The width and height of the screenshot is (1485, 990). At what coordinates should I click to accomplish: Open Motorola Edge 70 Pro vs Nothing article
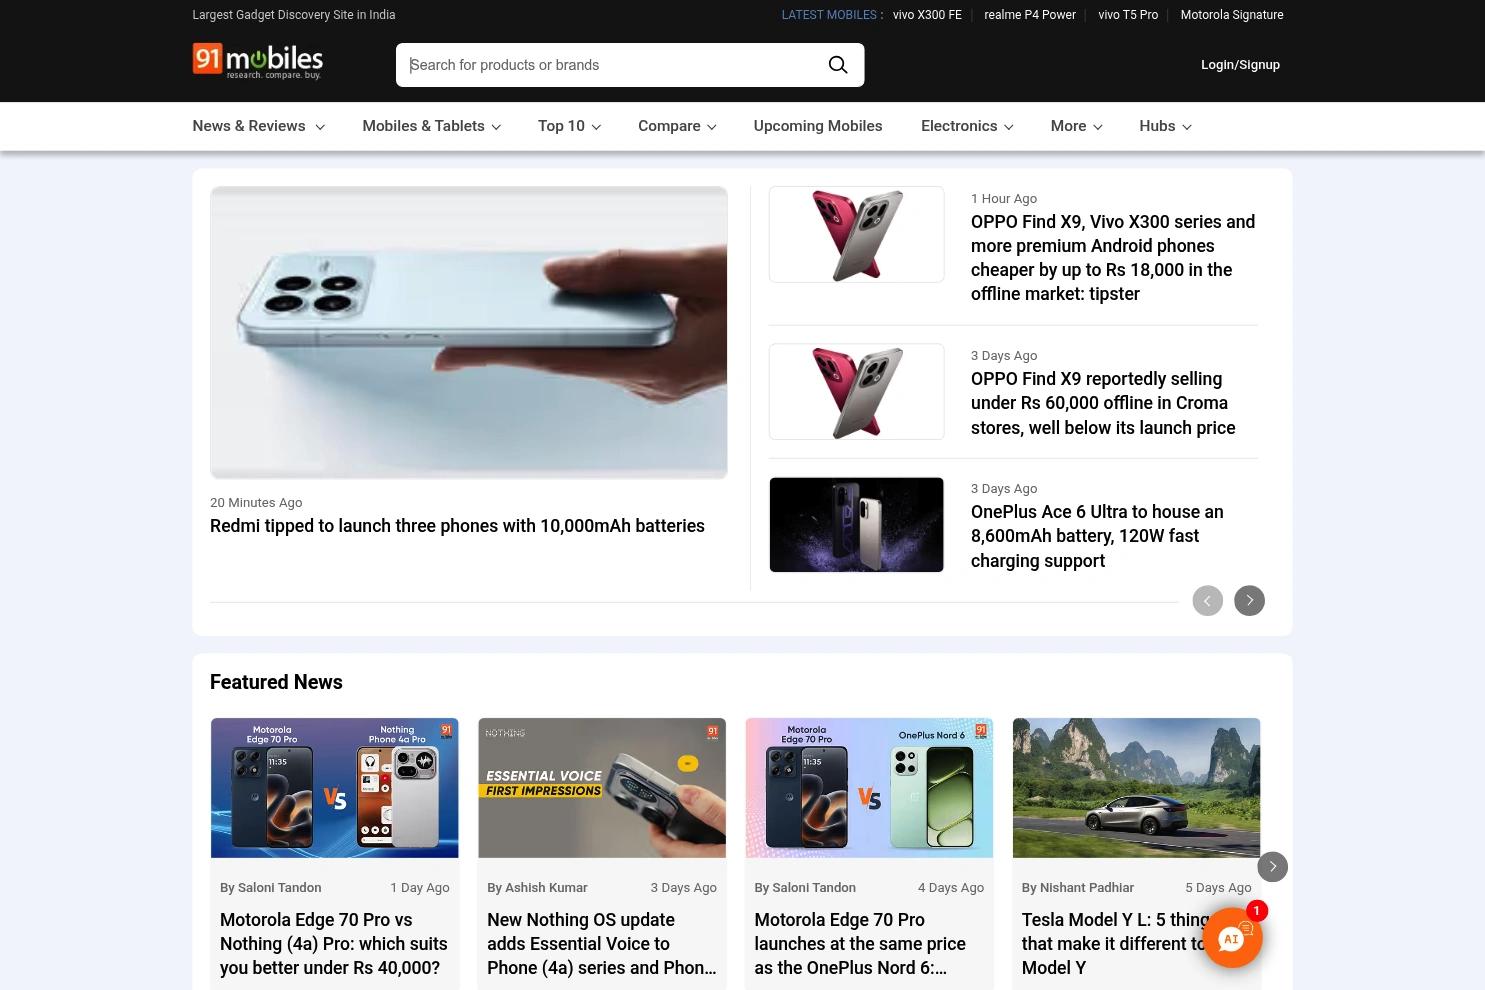(334, 944)
